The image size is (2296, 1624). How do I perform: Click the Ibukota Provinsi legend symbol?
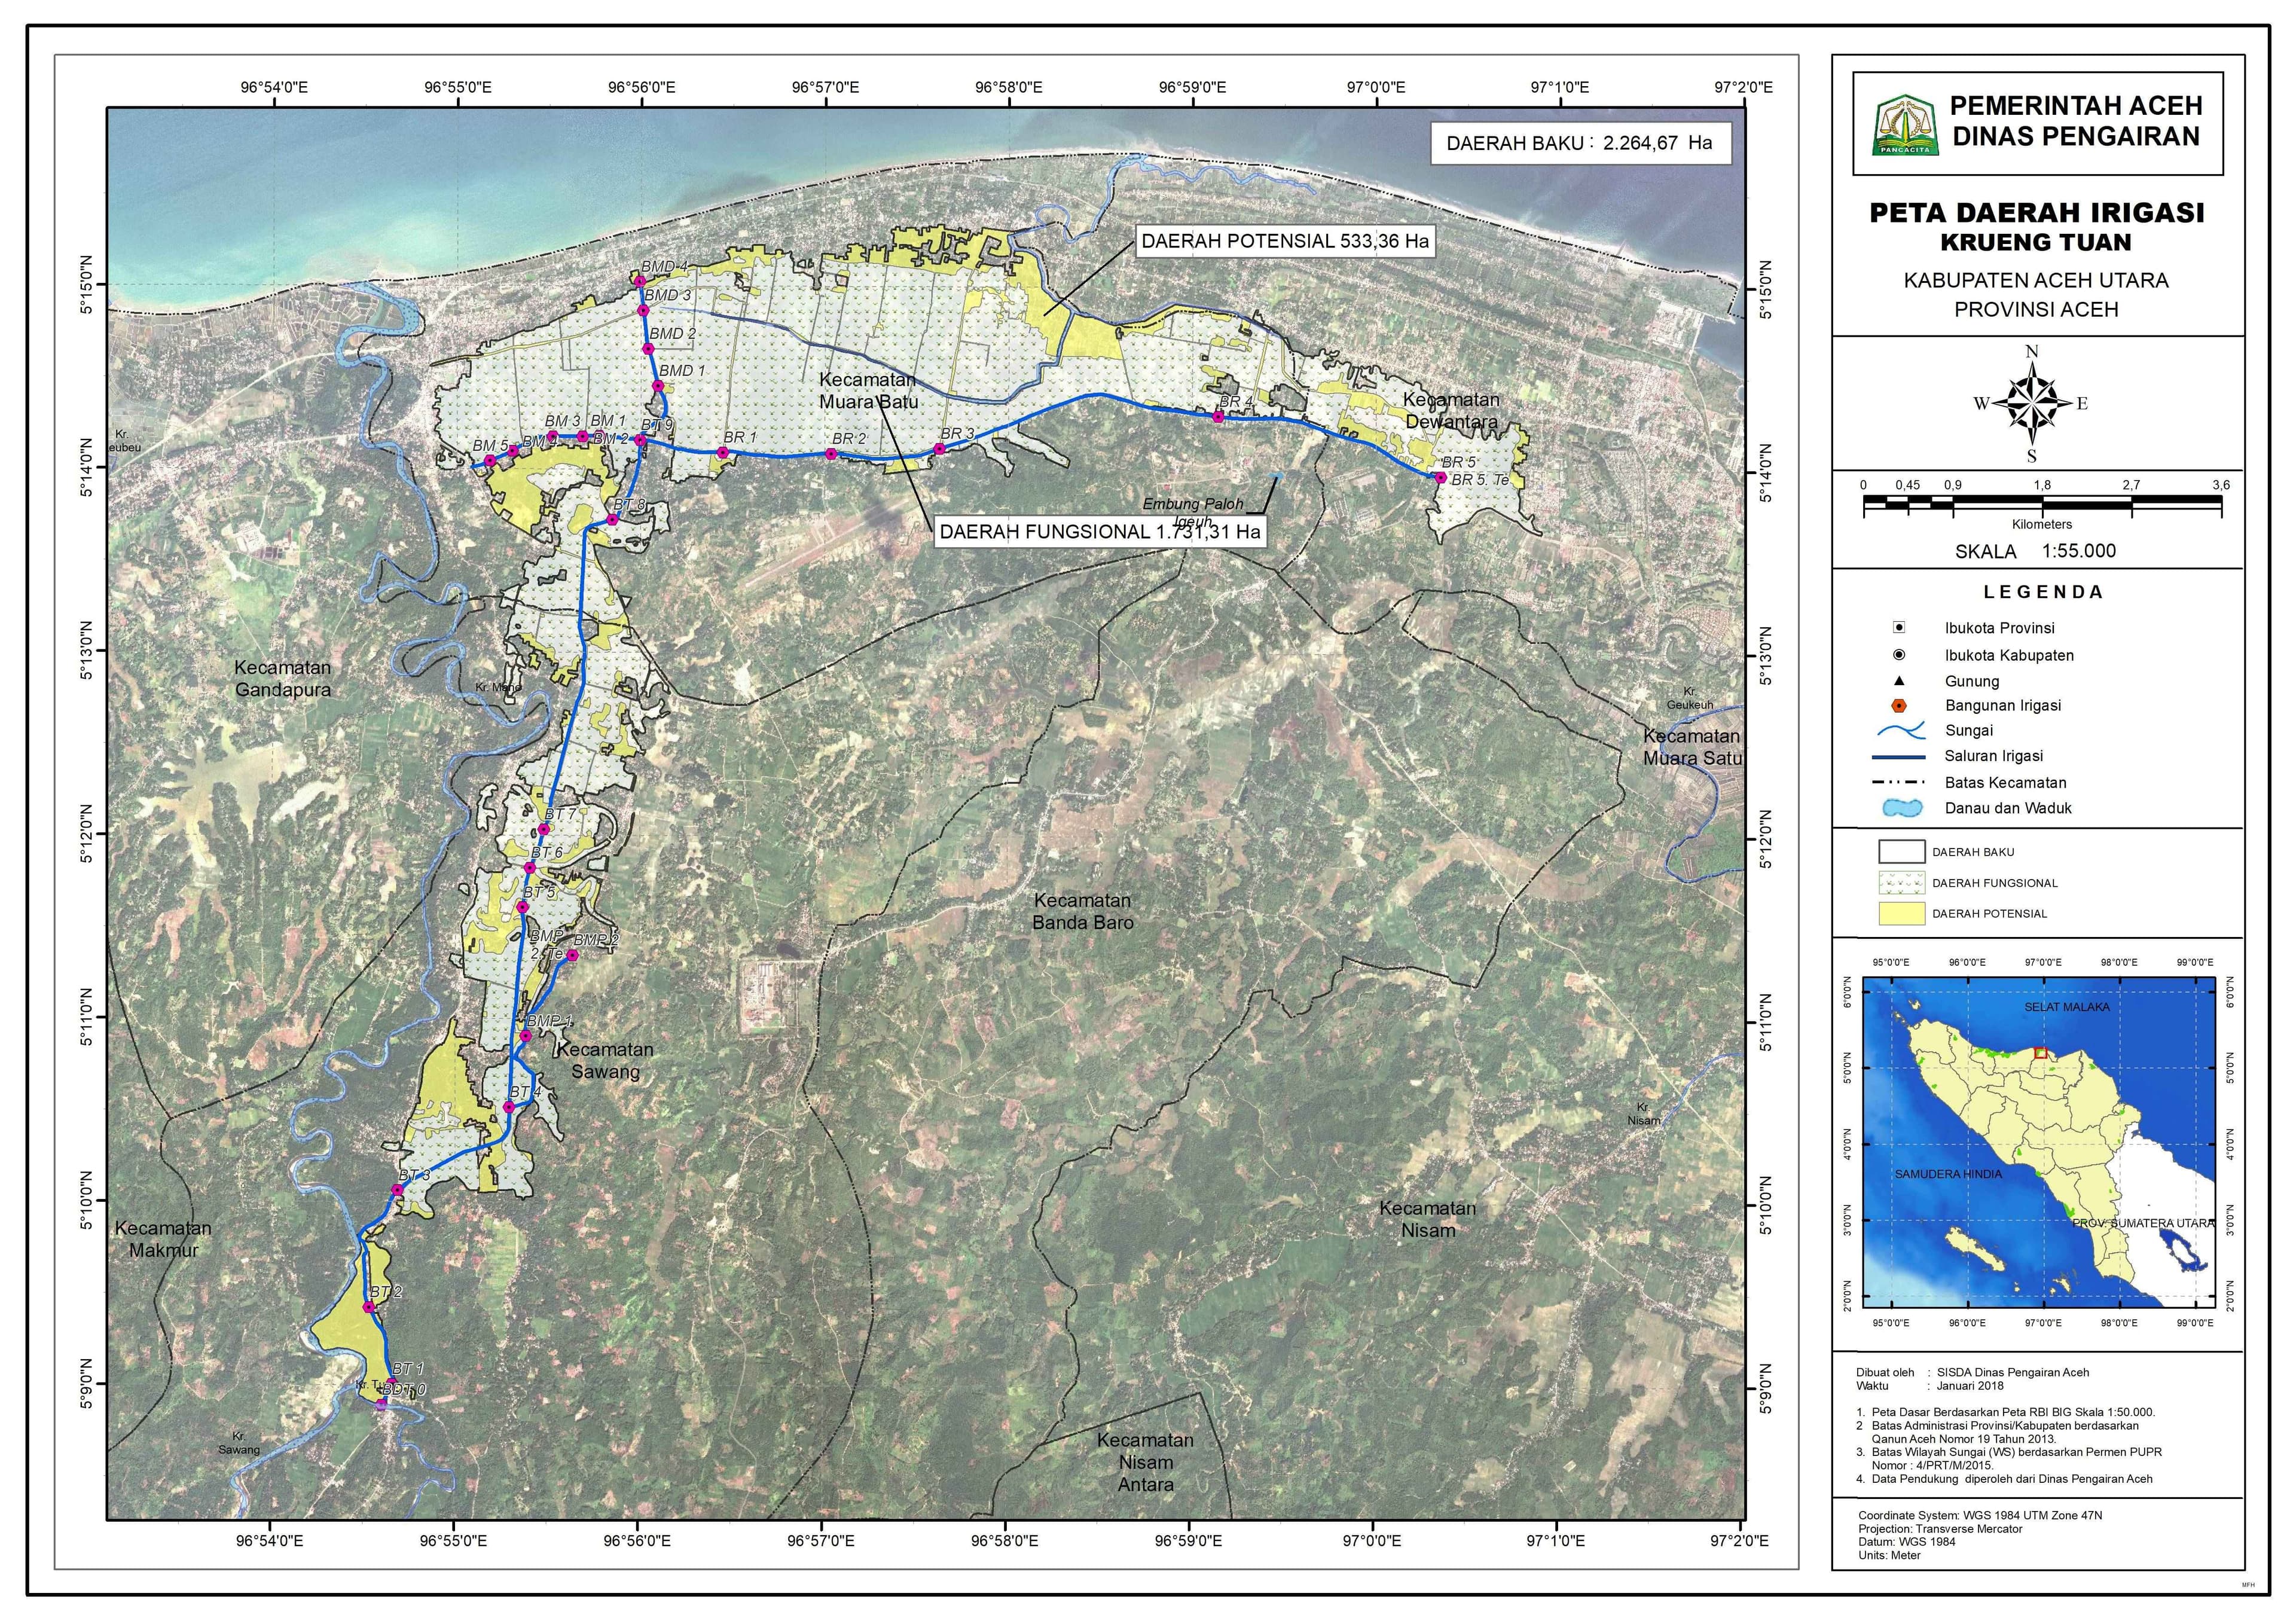coord(1899,628)
